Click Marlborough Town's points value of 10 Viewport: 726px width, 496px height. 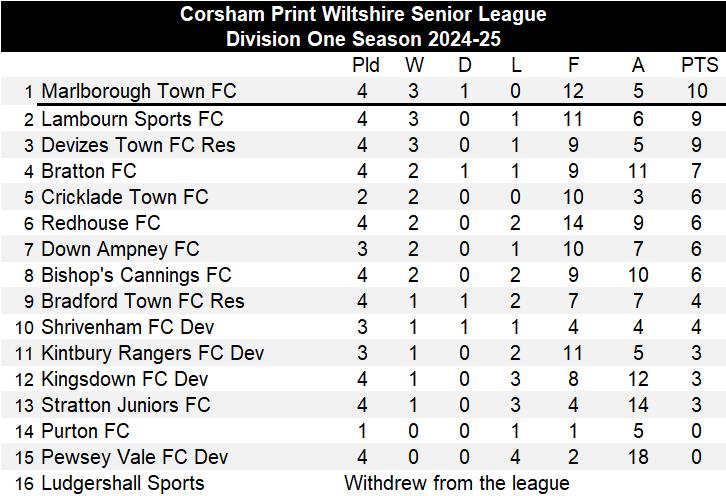pos(697,92)
